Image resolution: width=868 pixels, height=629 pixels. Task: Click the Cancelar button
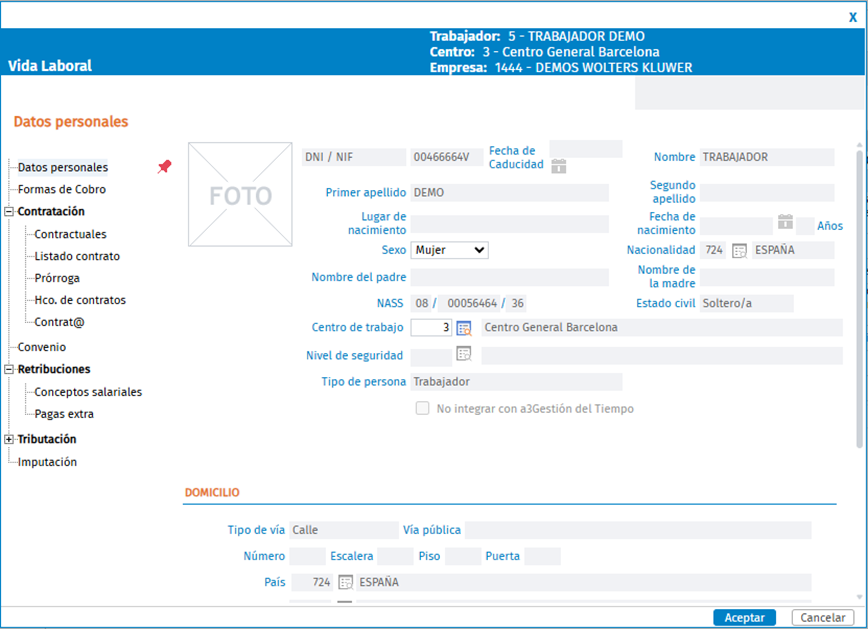point(823,617)
